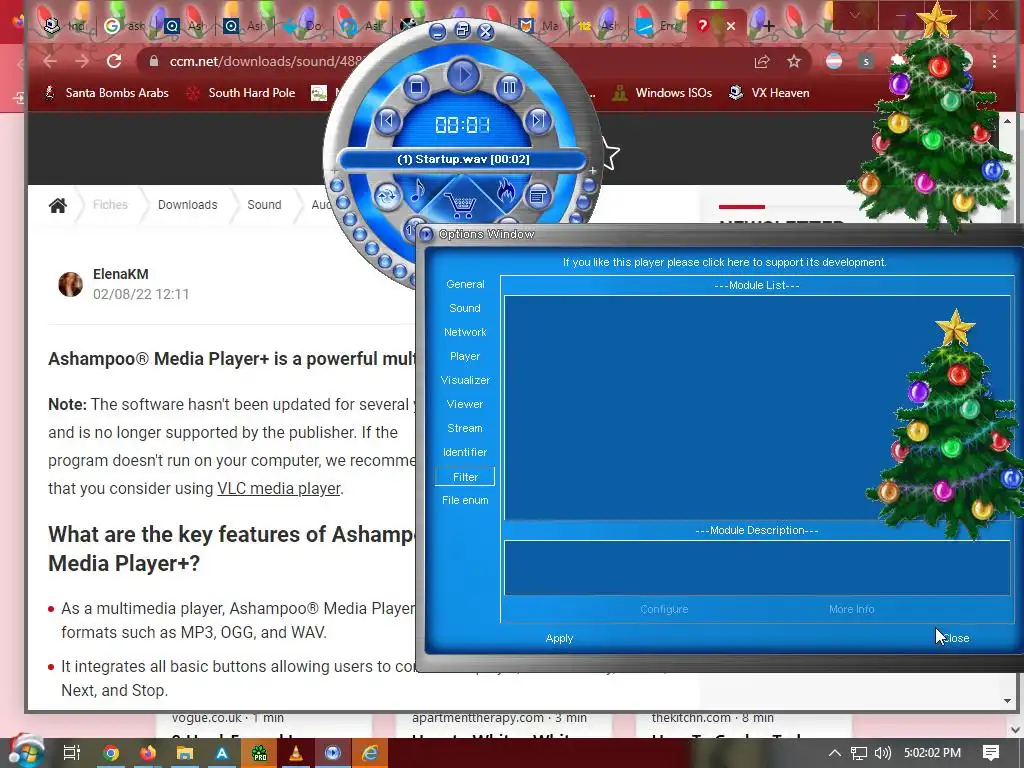Screen dimensions: 1024x768
Task: Click the music note icon on player
Action: click(x=417, y=192)
